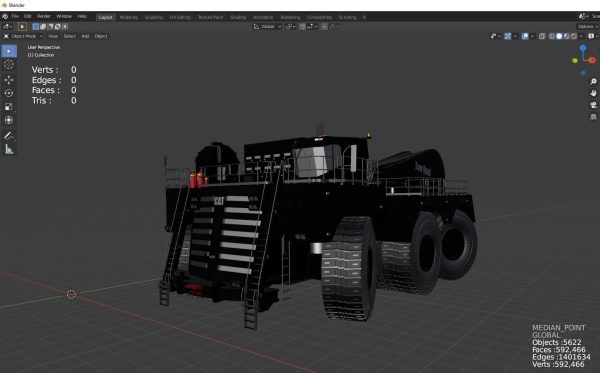Set selection mode to new selection

(36, 26)
